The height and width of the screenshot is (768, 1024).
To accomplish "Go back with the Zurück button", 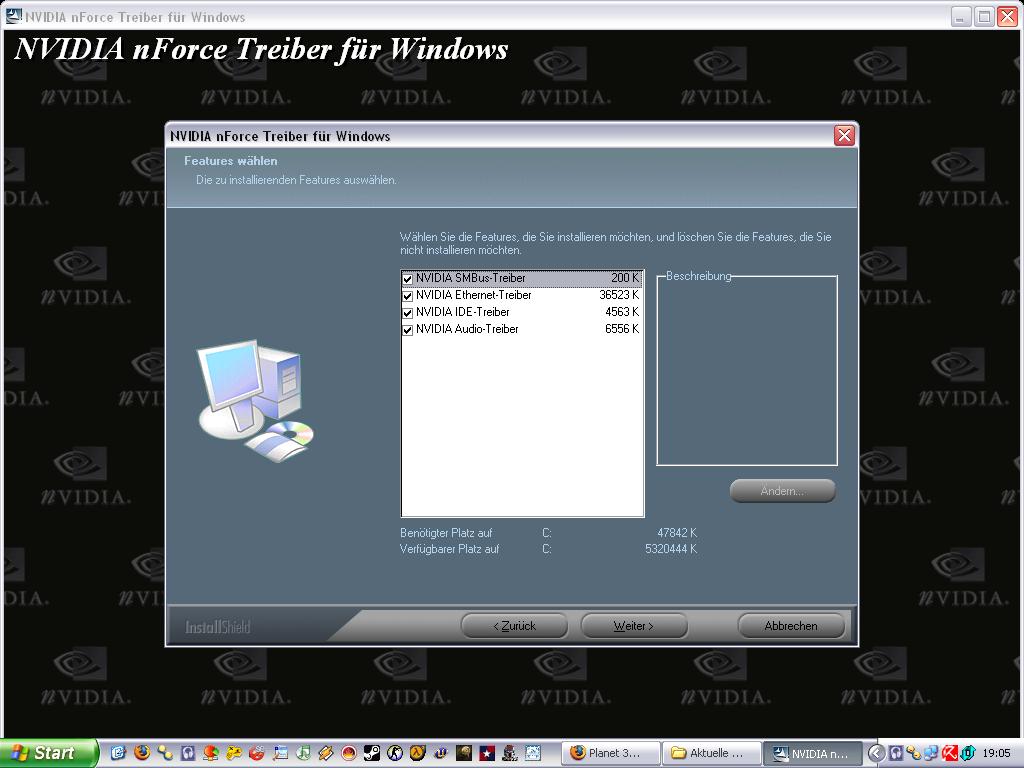I will (x=514, y=626).
